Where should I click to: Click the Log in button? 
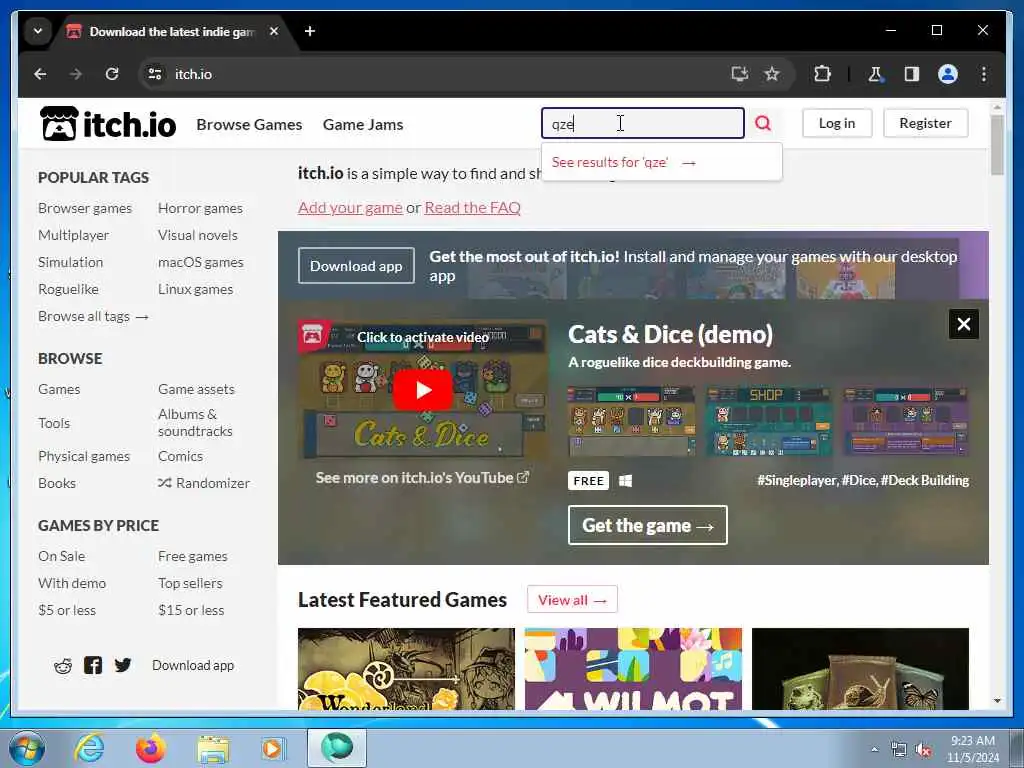(837, 123)
